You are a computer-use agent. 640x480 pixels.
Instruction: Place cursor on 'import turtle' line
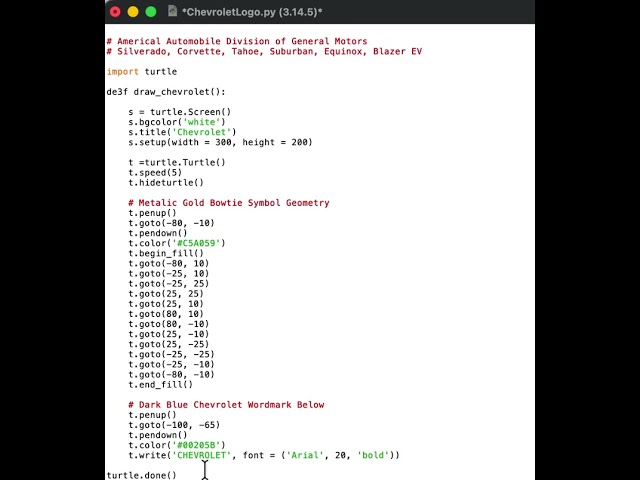tap(142, 72)
